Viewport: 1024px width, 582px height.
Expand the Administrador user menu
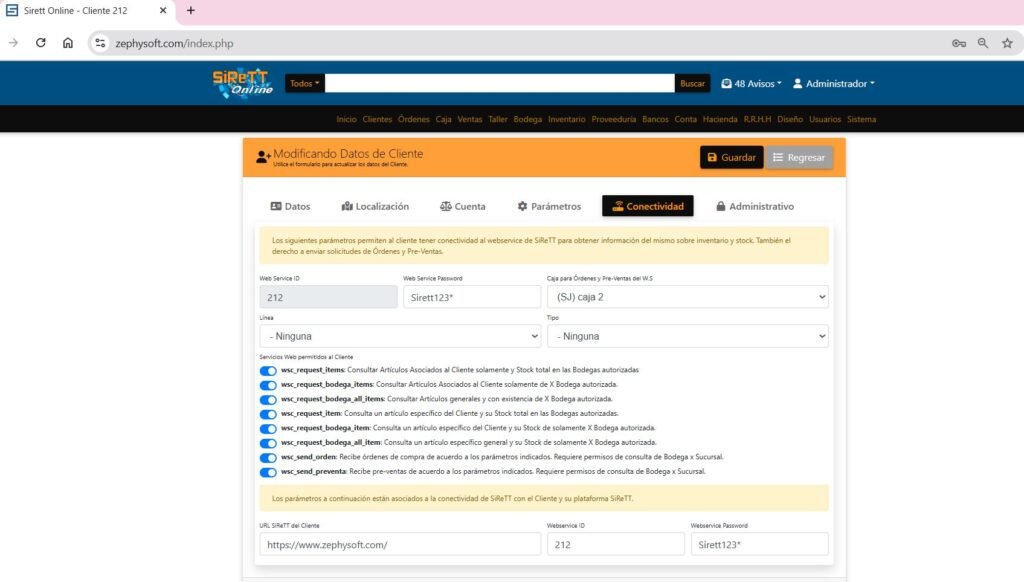pos(834,84)
